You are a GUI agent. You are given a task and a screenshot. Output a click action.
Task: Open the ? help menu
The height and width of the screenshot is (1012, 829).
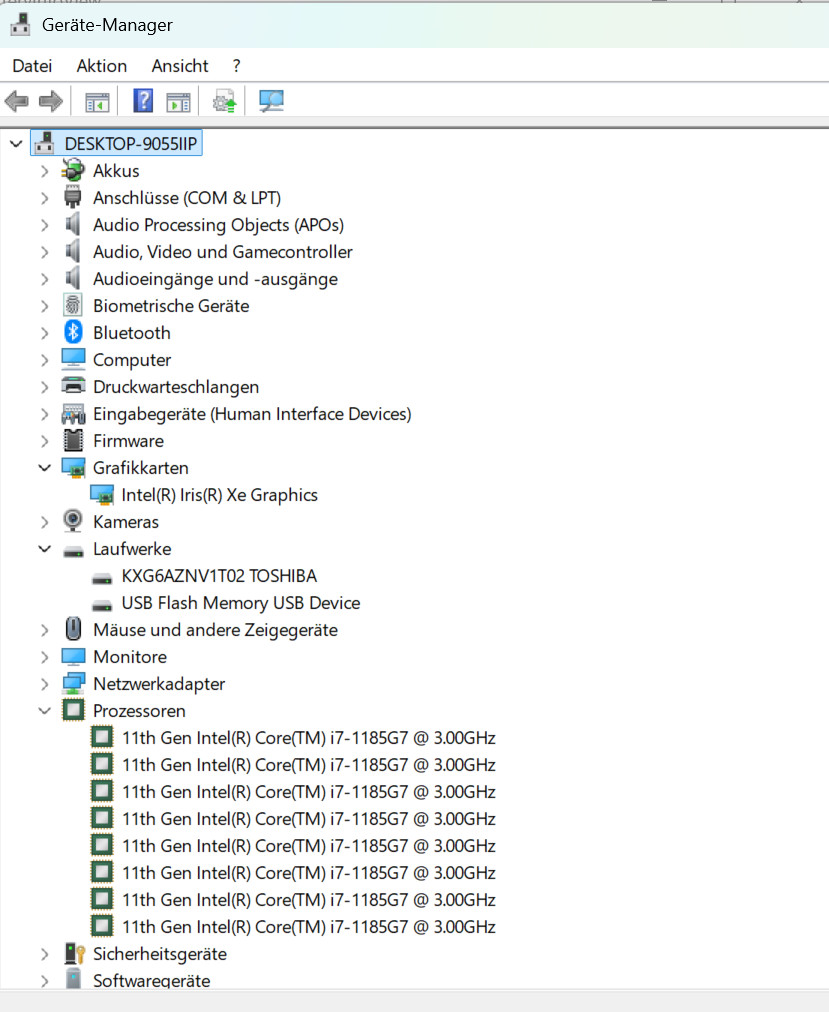tap(236, 66)
